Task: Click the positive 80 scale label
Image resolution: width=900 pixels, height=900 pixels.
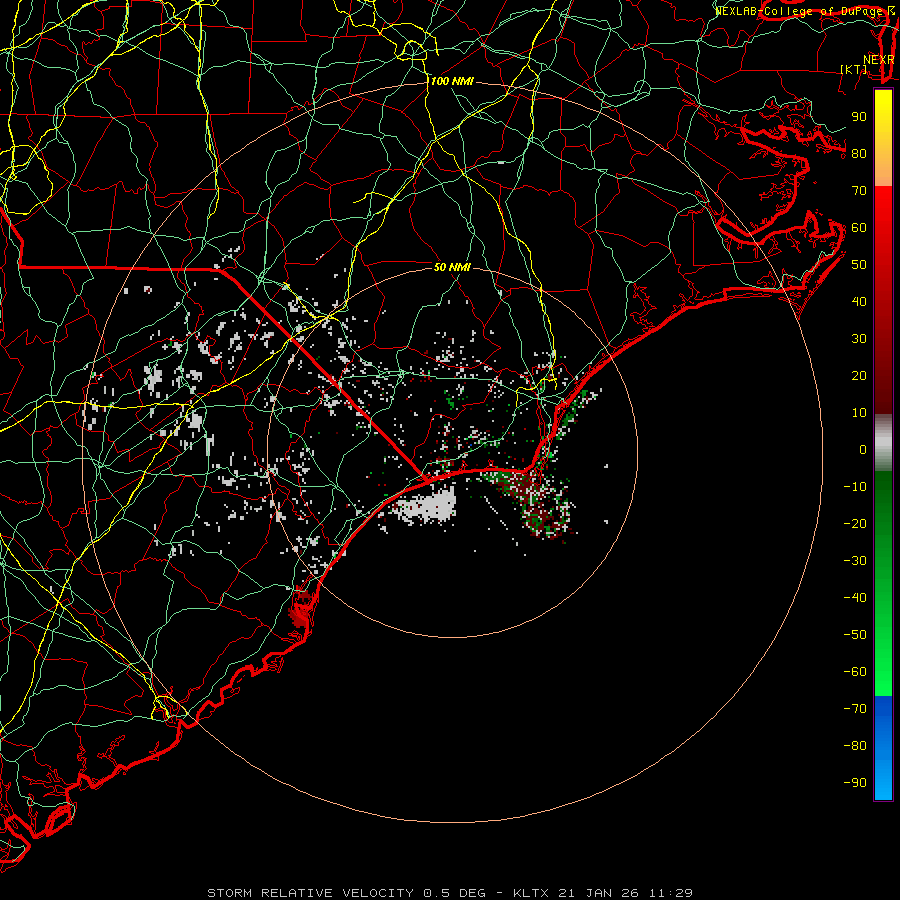Action: pos(859,154)
